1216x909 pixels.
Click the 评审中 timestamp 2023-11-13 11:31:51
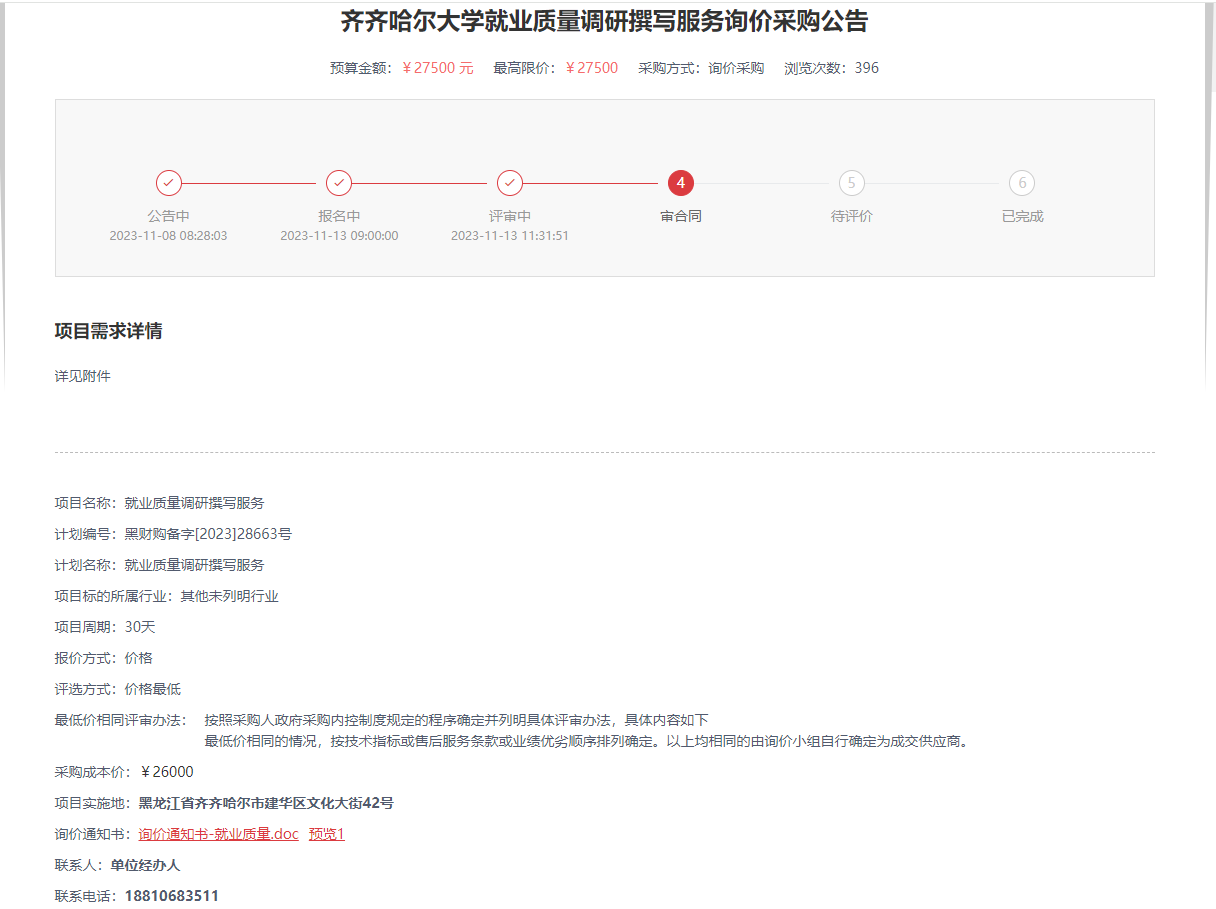510,236
